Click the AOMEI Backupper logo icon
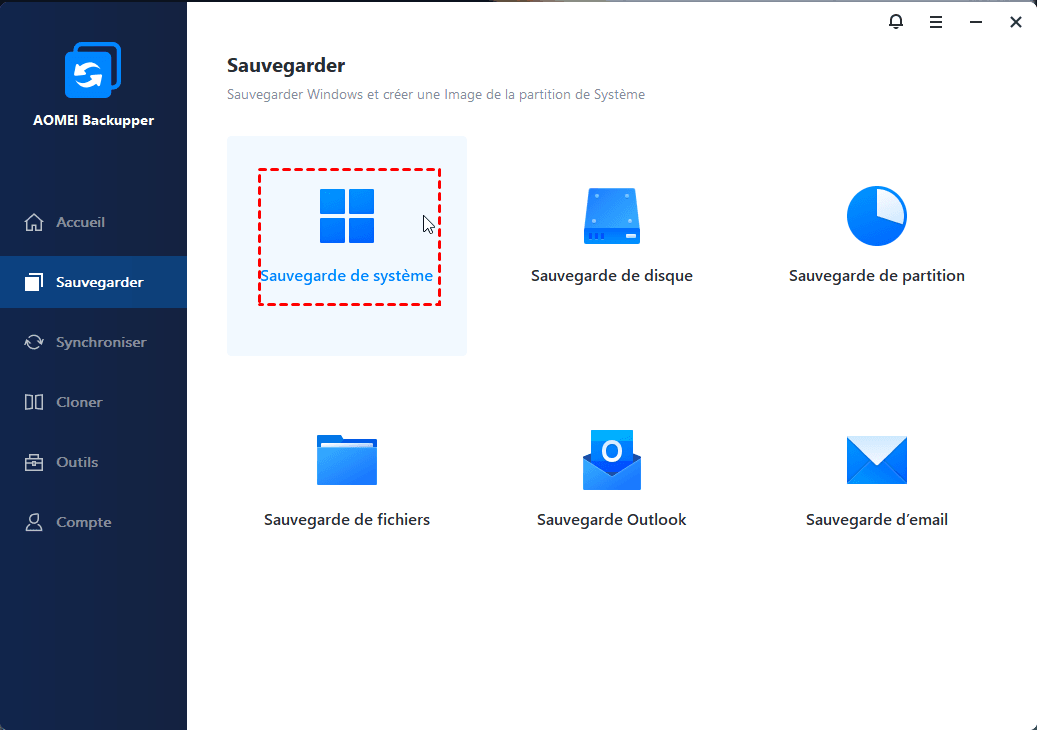Image resolution: width=1037 pixels, height=730 pixels. tap(93, 70)
